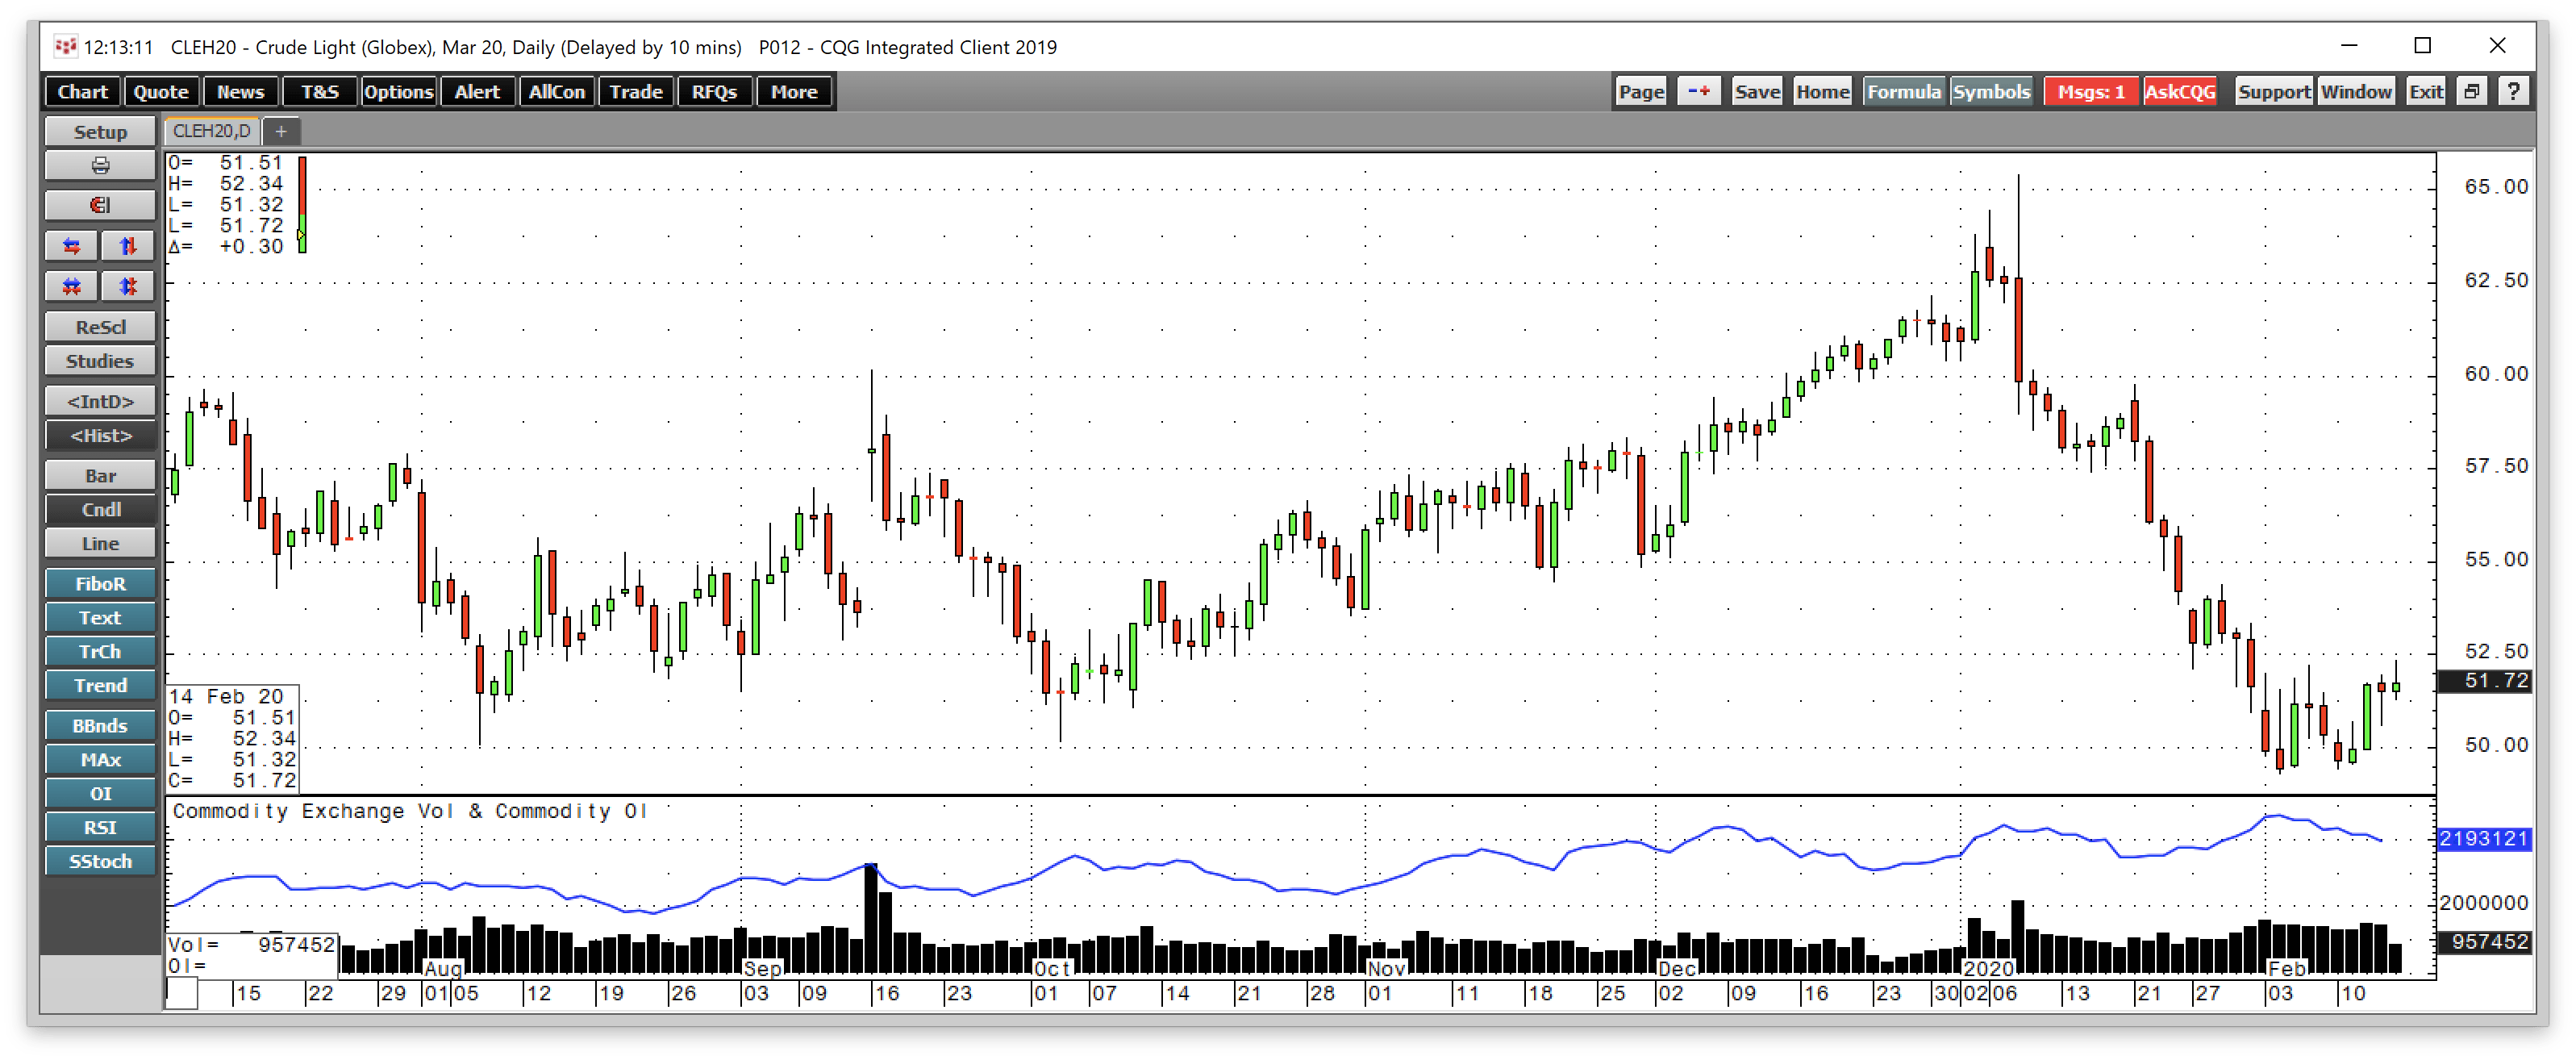Open the News button
The width and height of the screenshot is (2576, 1060).
click(x=240, y=92)
